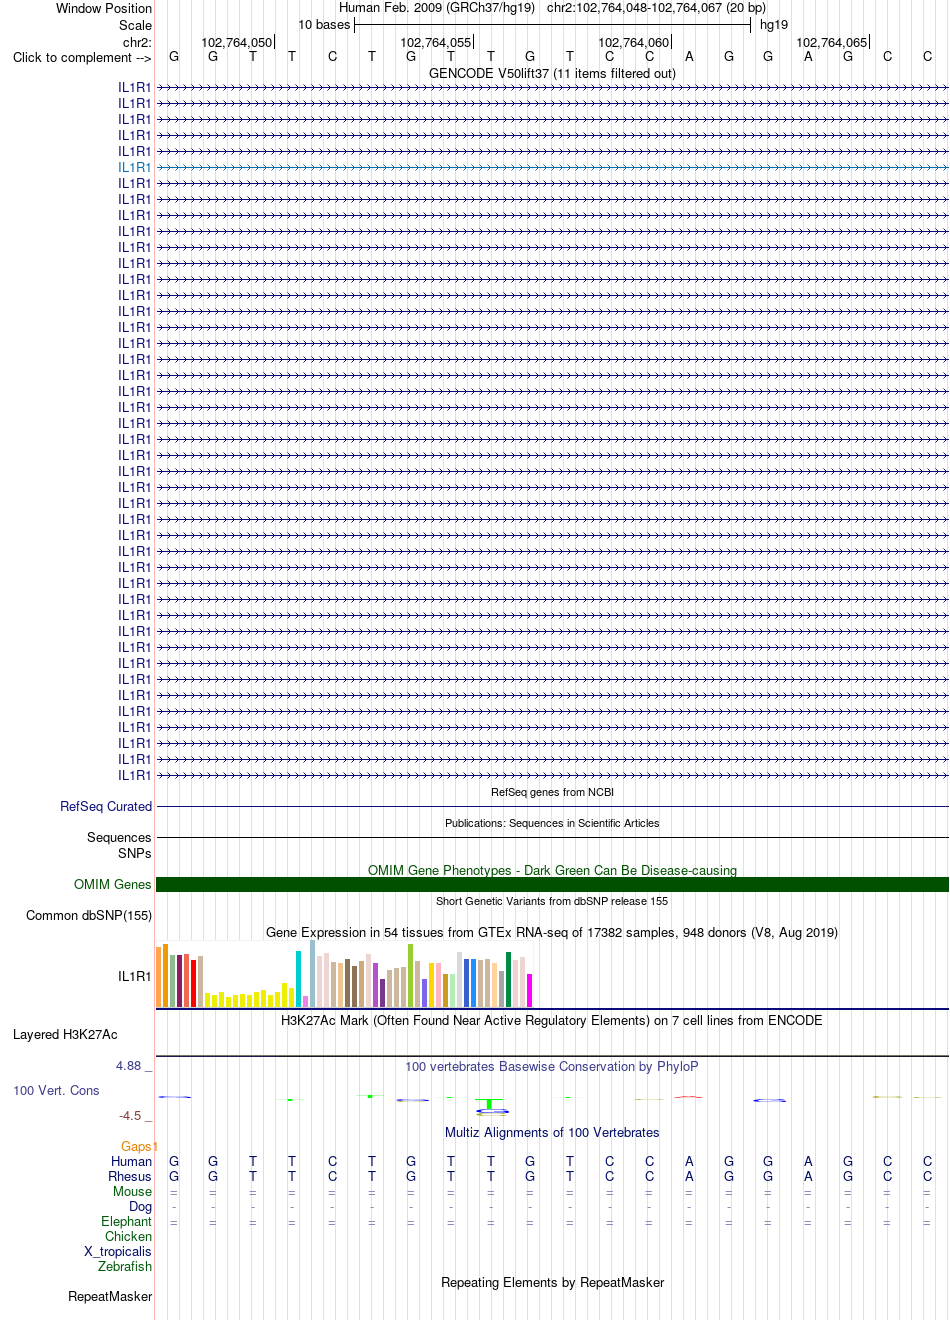Screen dimensions: 950x1320
Task: Open '100 vertebrates Basewise Conservation by PhyloP' title
Action: coord(552,1066)
